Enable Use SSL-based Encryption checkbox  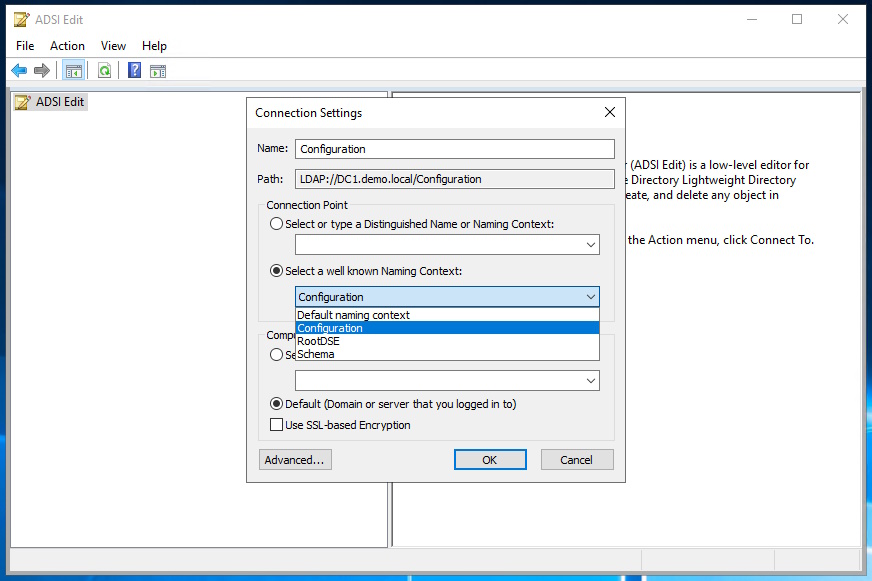point(276,425)
